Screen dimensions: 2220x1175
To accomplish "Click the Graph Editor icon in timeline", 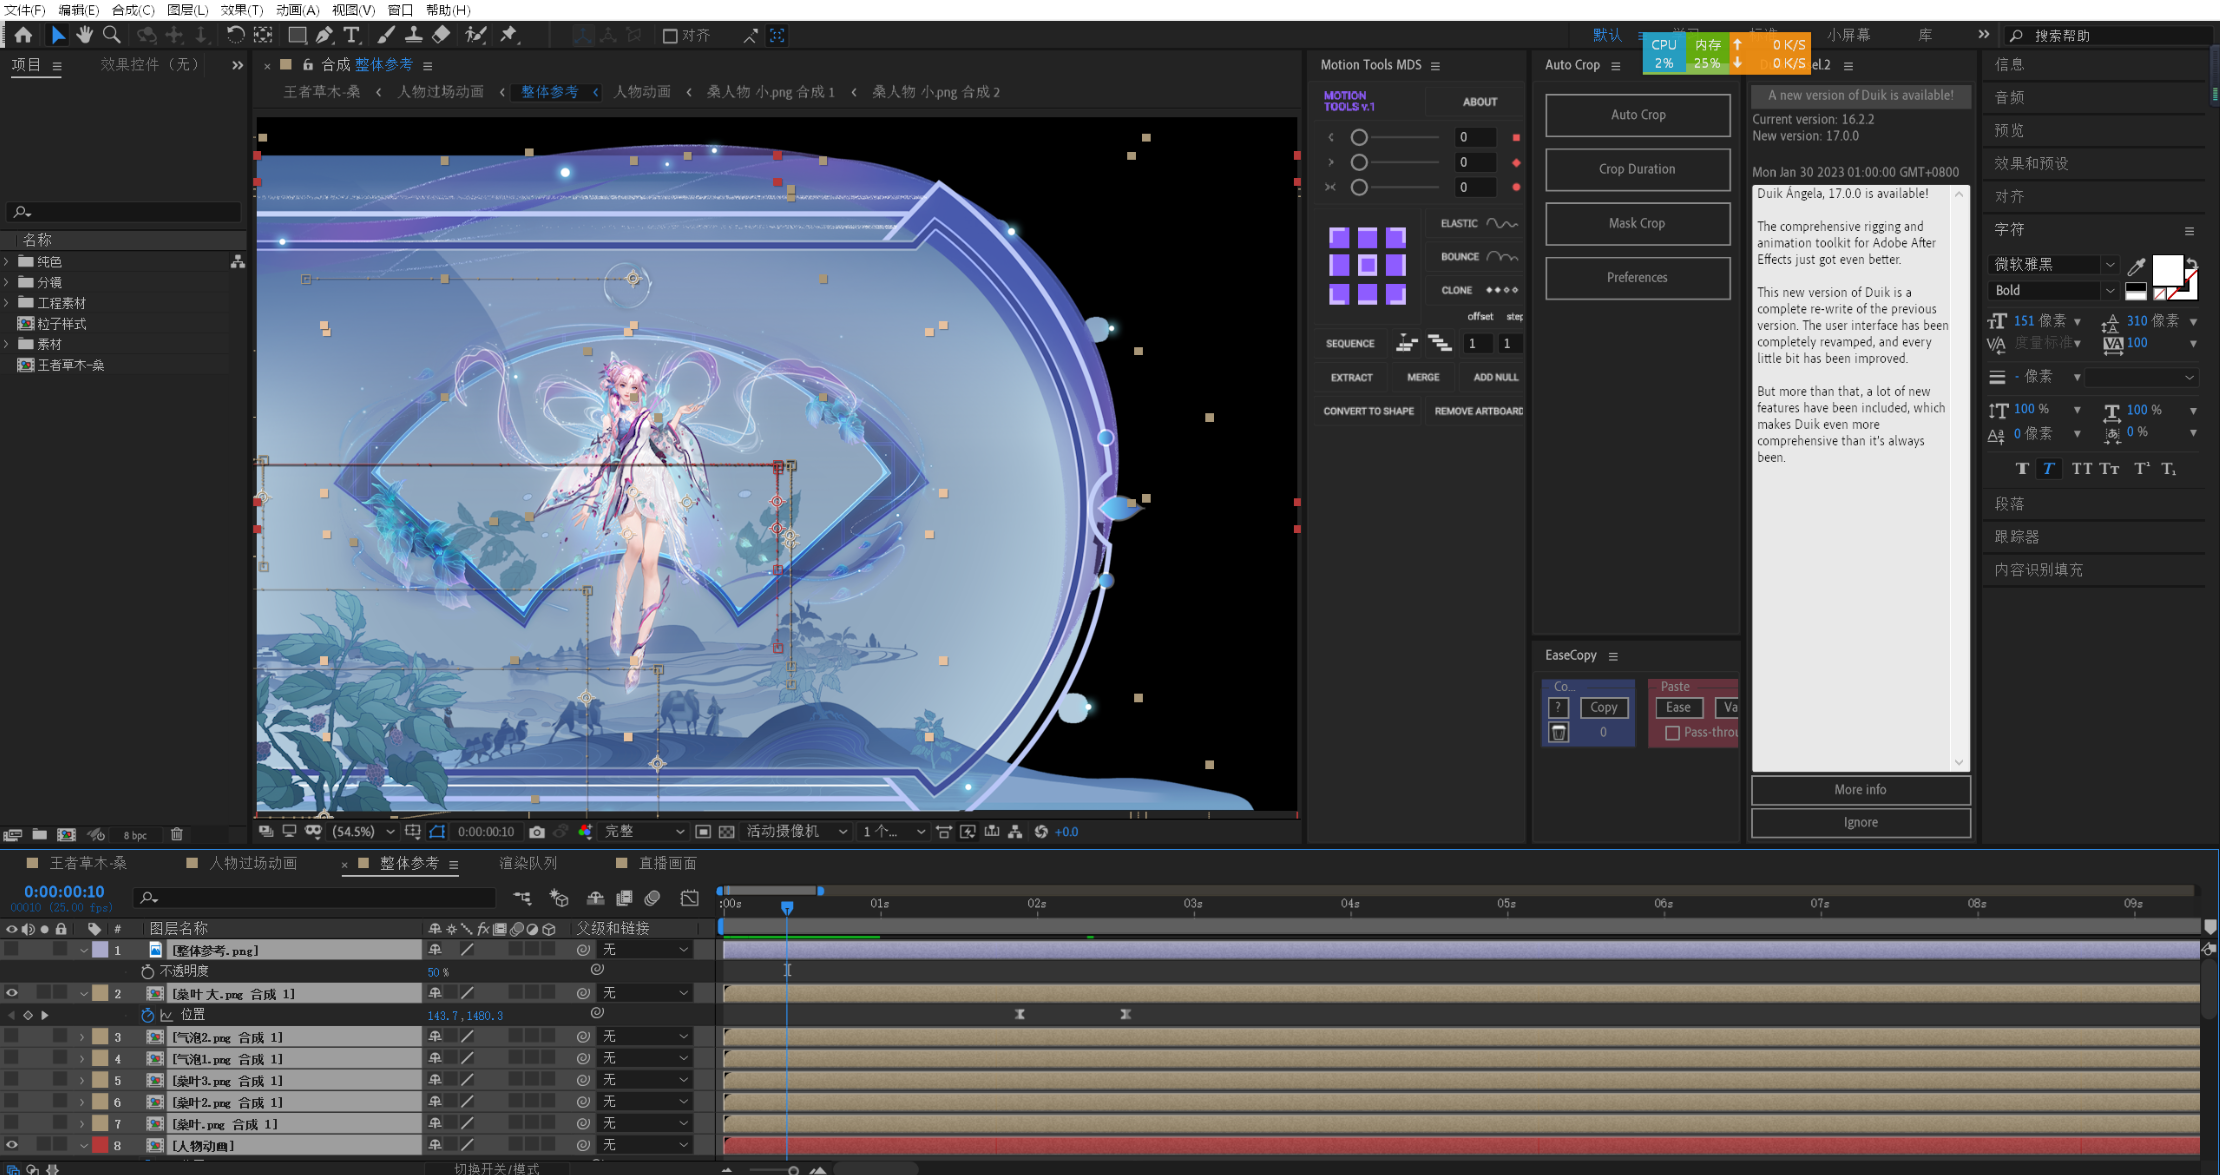I will point(690,898).
